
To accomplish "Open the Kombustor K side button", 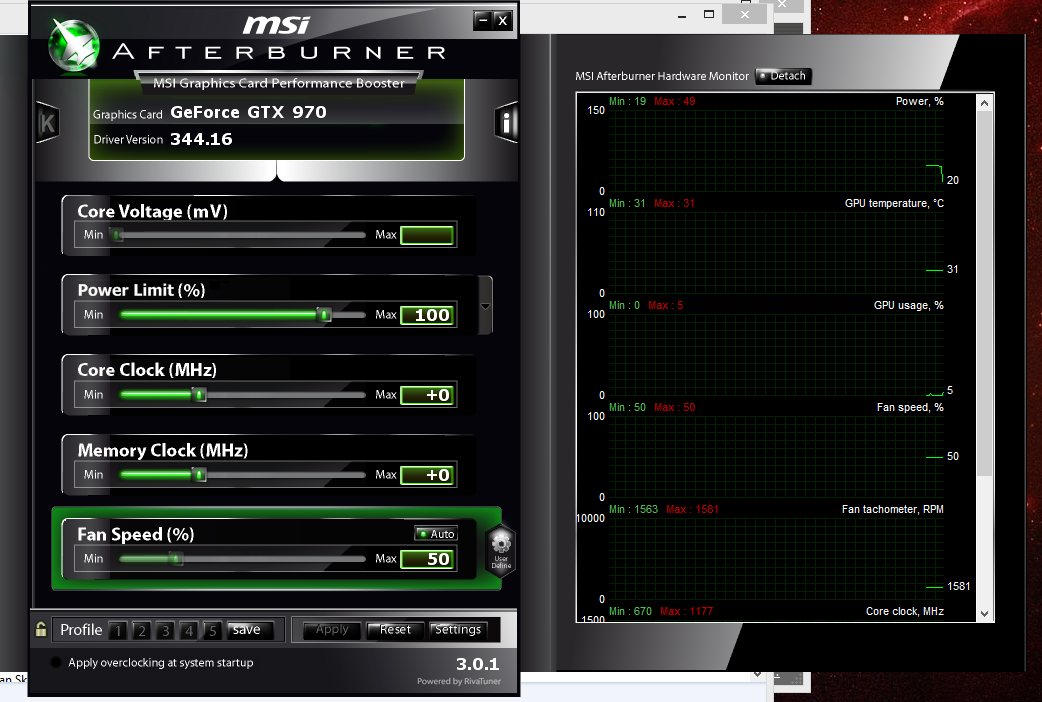I will tap(48, 123).
